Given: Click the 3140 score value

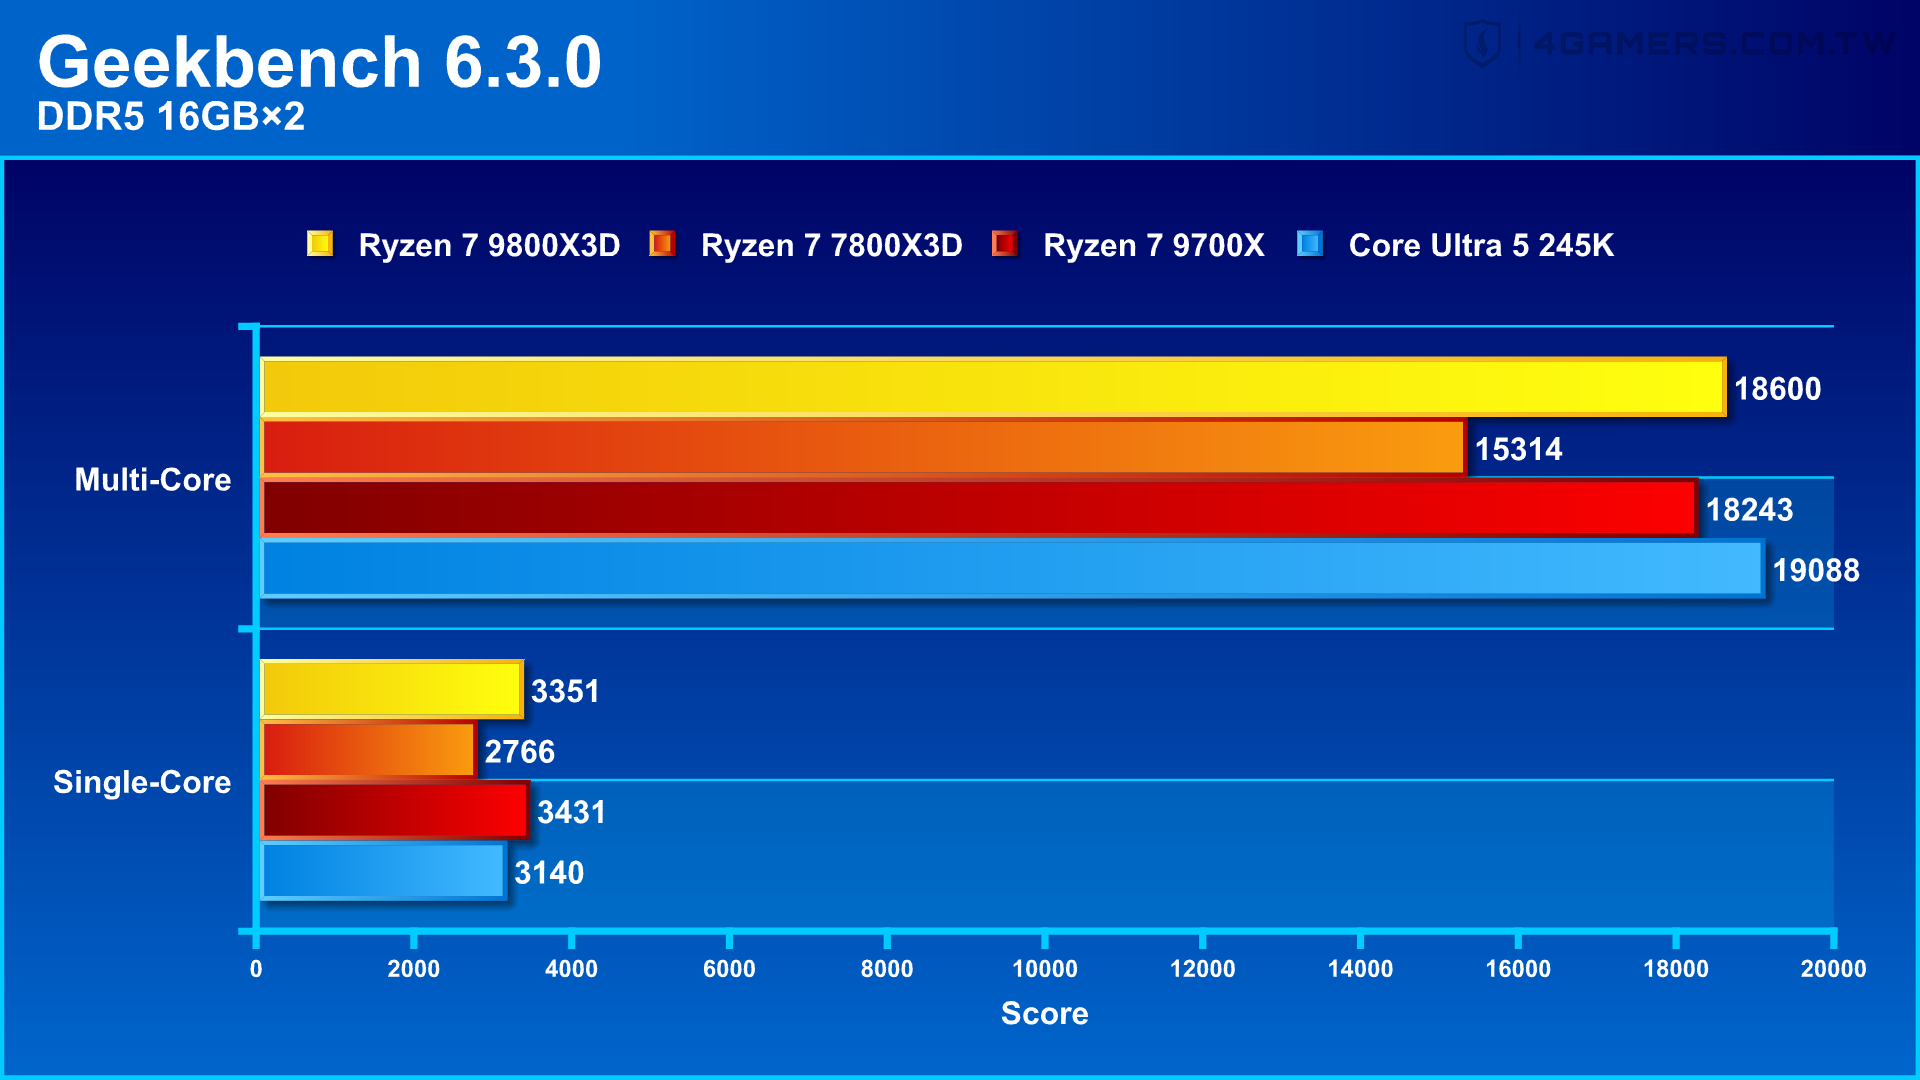Looking at the screenshot, I should (x=549, y=873).
